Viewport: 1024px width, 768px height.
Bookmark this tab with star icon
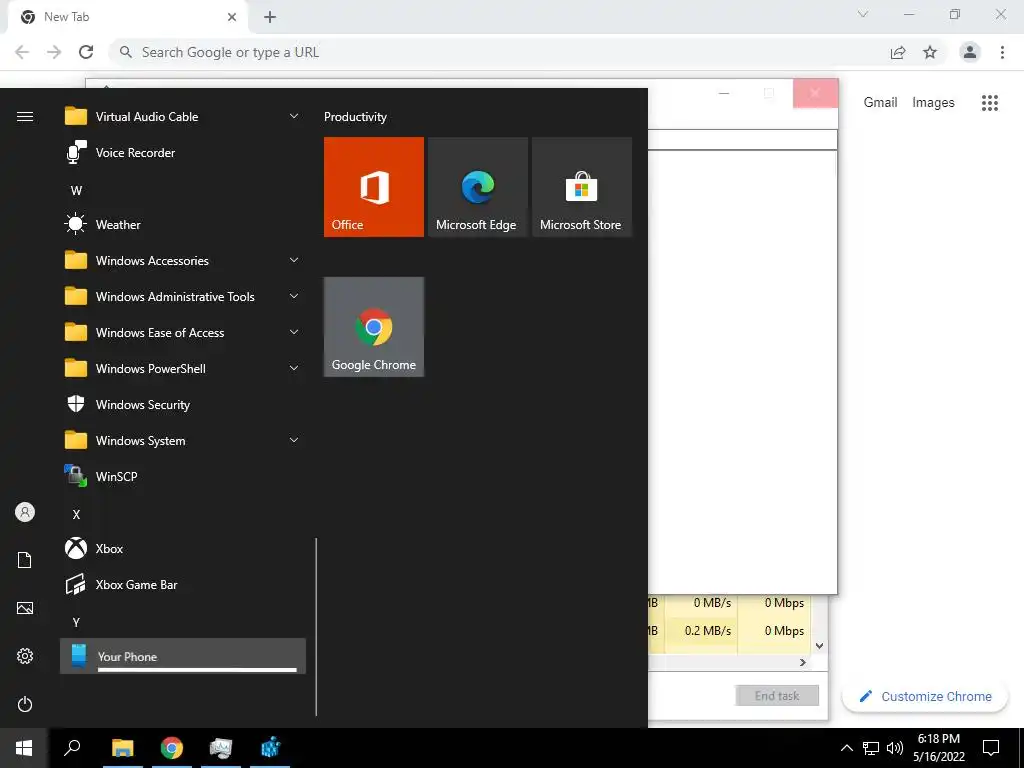click(930, 52)
